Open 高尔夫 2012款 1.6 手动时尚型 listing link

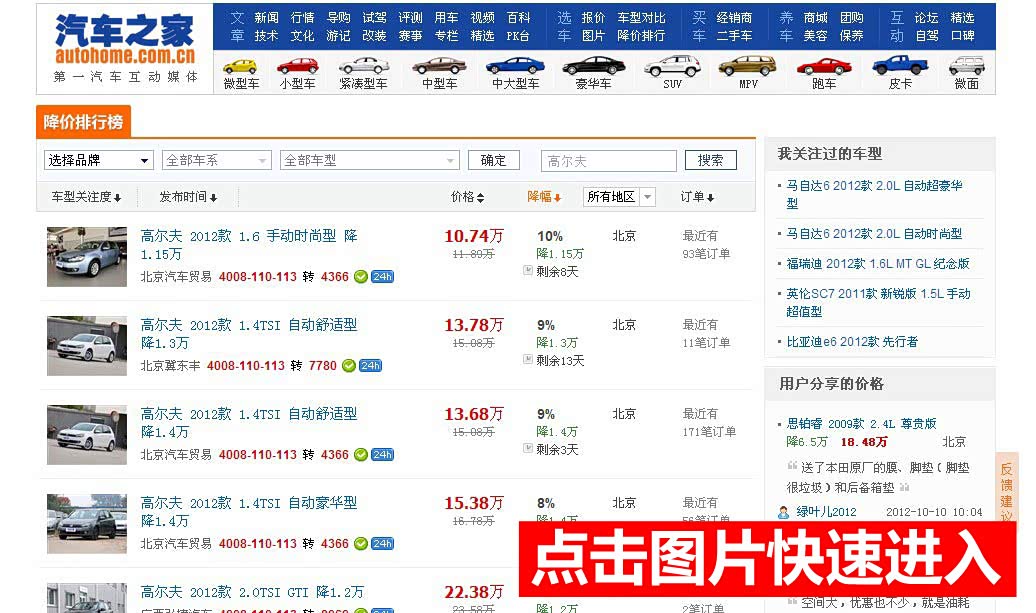249,244
